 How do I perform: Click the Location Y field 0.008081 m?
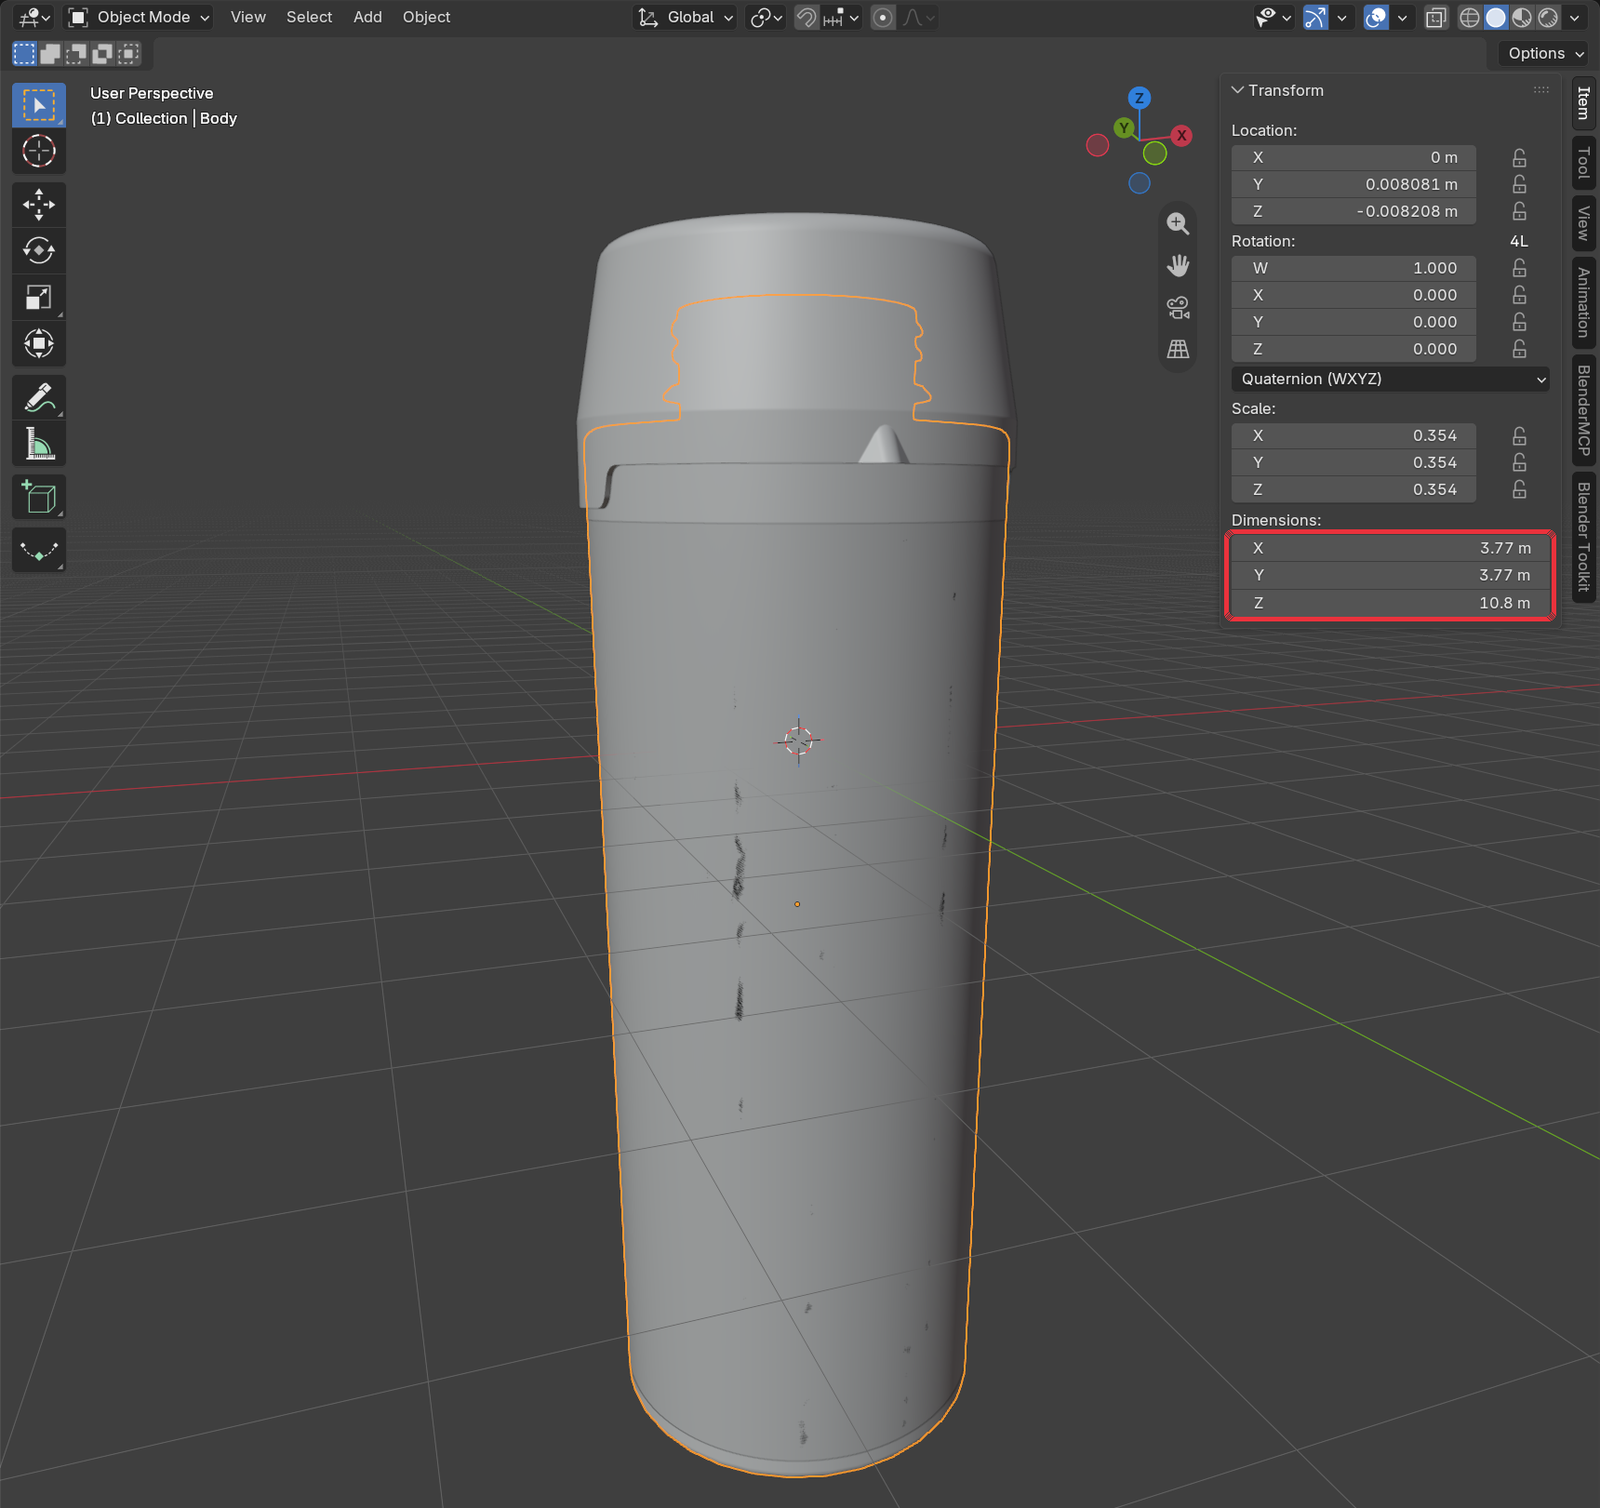pyautogui.click(x=1354, y=184)
